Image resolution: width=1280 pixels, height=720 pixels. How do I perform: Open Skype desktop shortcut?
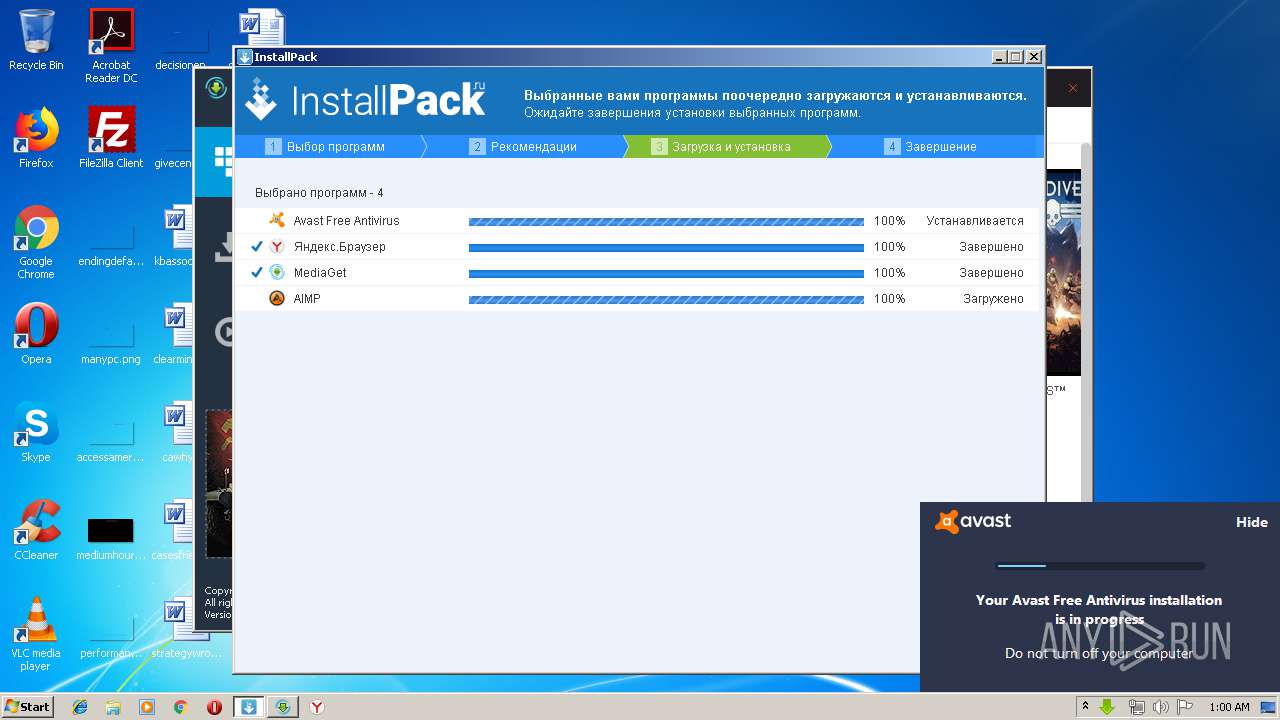36,432
